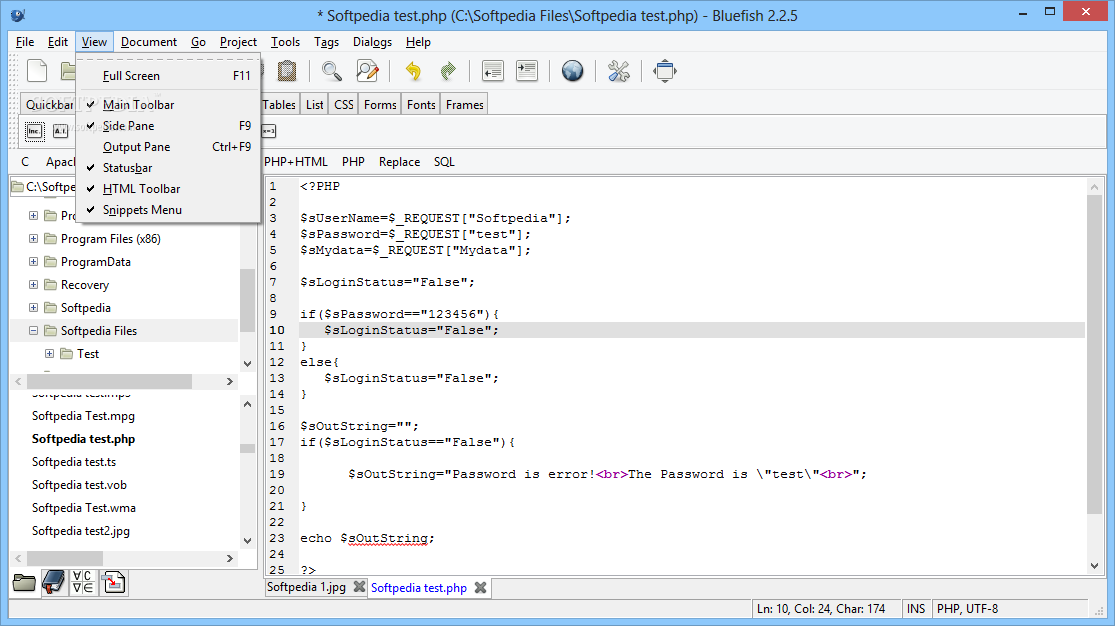Expand the ProgramData folder node
1115x626 pixels.
click(33, 262)
